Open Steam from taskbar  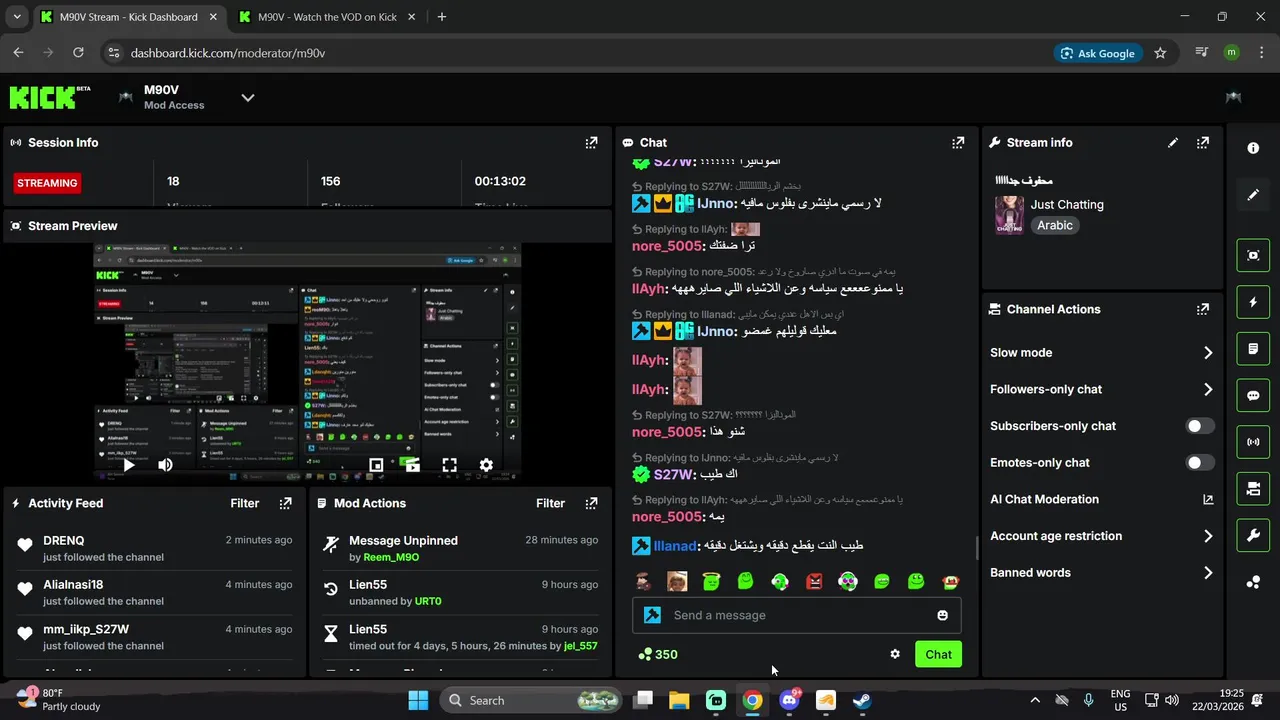(862, 700)
